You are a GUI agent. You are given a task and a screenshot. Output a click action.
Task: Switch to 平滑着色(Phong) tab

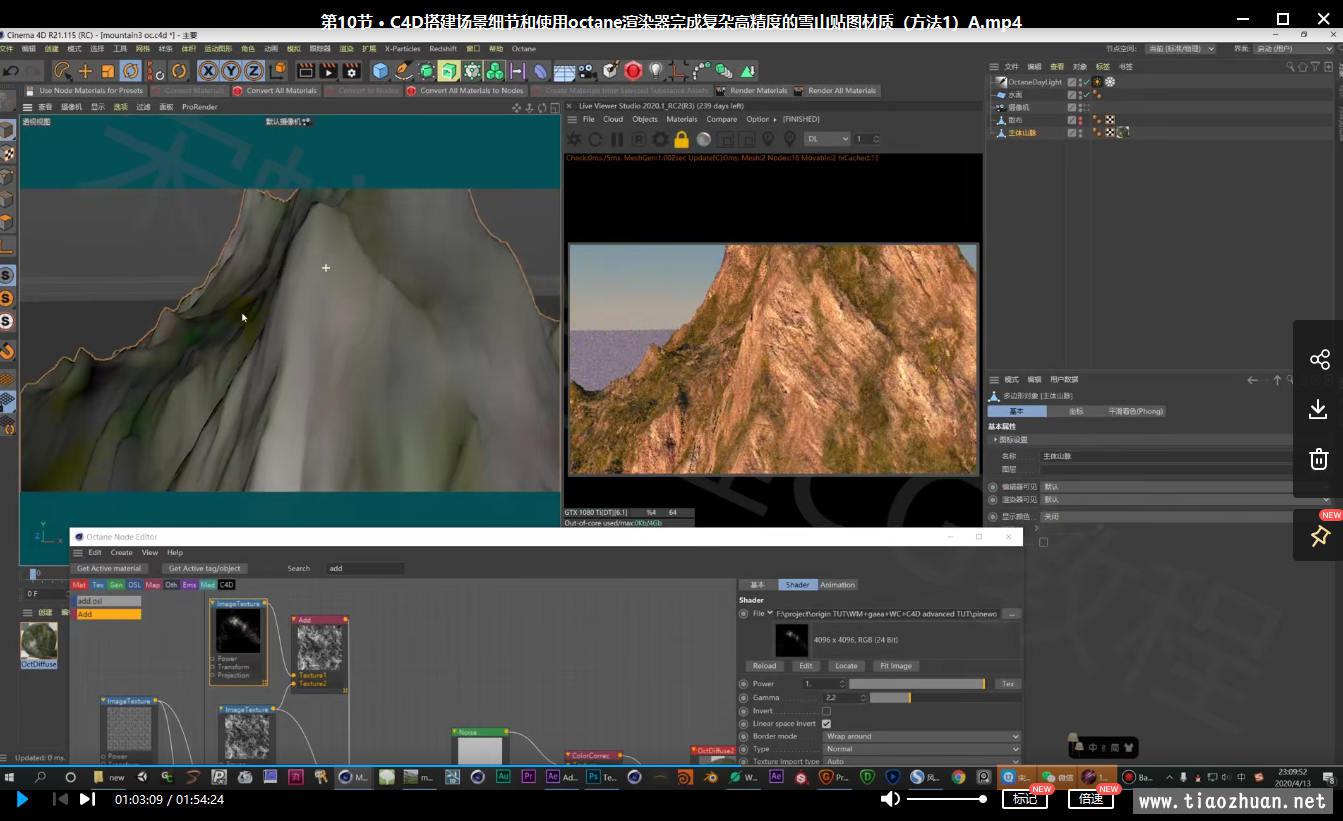tap(1135, 411)
